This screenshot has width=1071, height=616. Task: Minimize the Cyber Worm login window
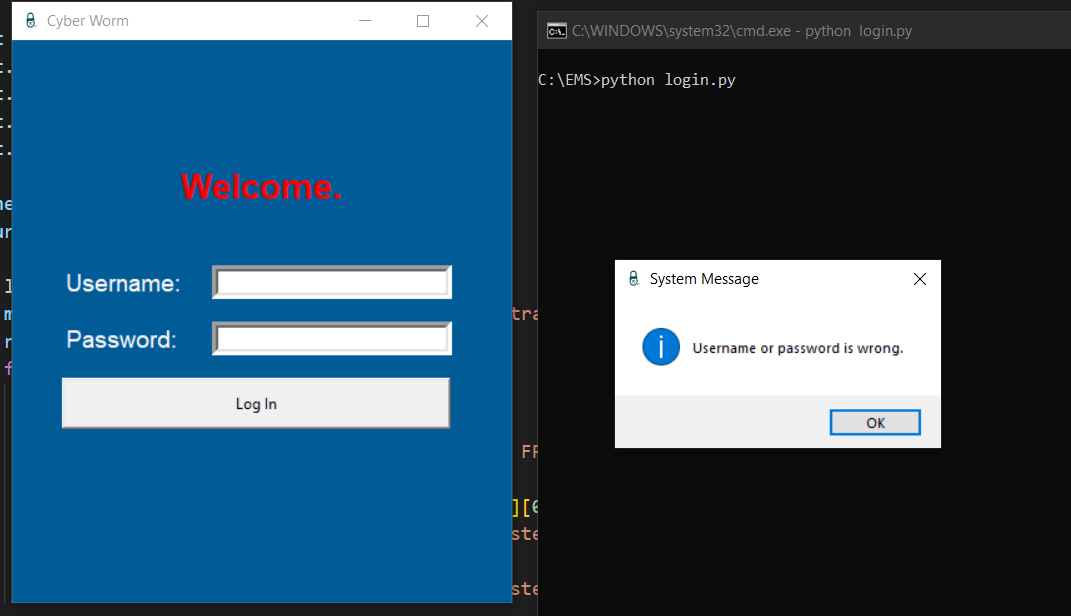[x=365, y=21]
